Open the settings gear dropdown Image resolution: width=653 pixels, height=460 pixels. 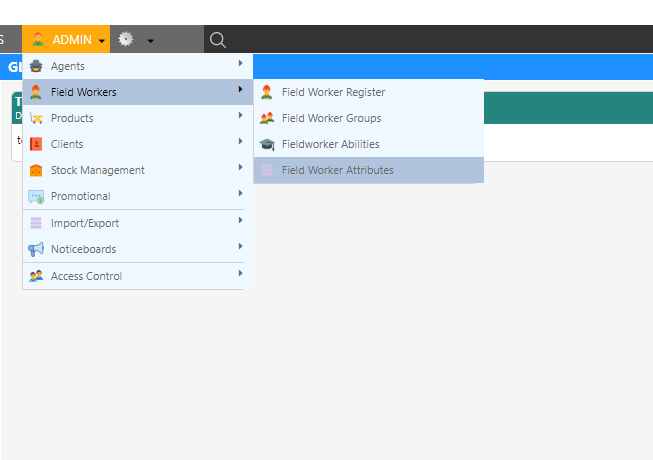click(135, 40)
